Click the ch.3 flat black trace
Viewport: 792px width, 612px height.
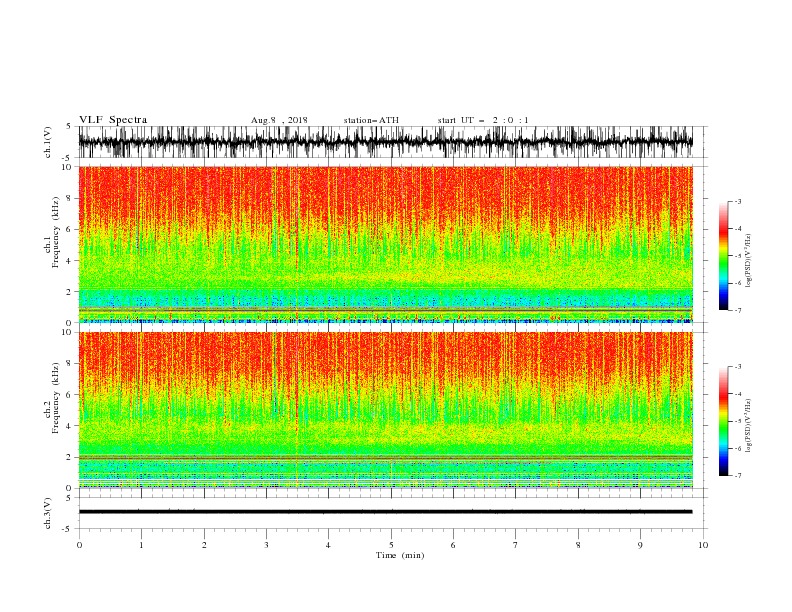pos(386,512)
